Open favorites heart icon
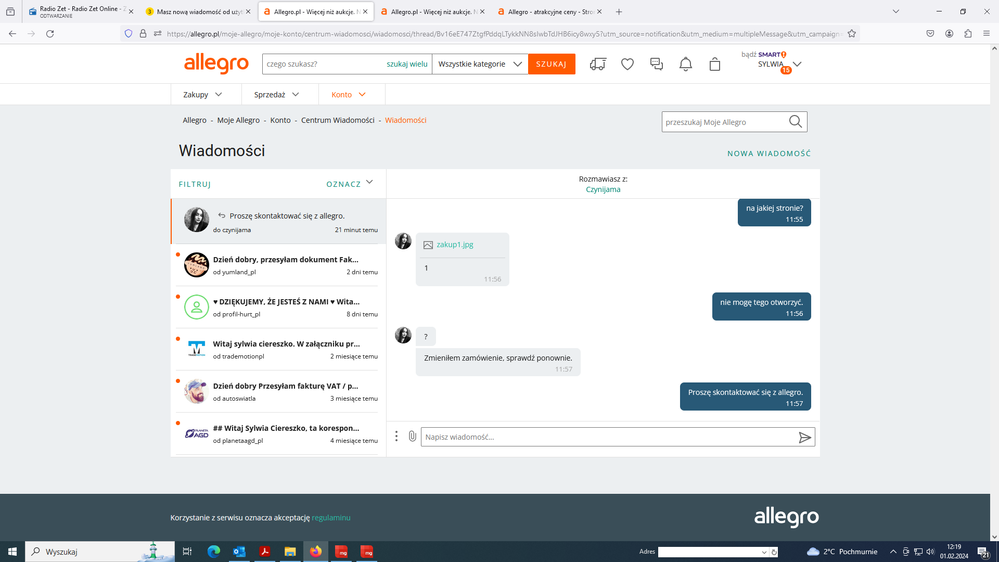The image size is (999, 562). [628, 64]
